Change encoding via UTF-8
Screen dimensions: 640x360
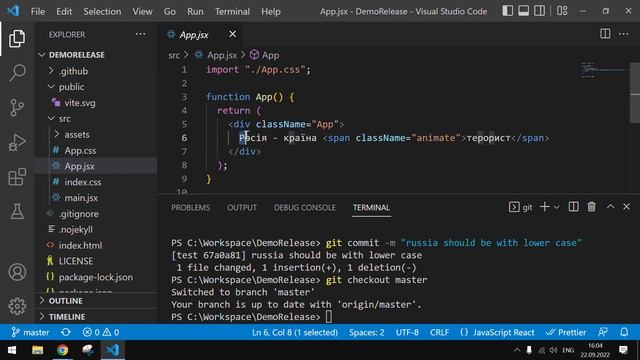click(407, 332)
